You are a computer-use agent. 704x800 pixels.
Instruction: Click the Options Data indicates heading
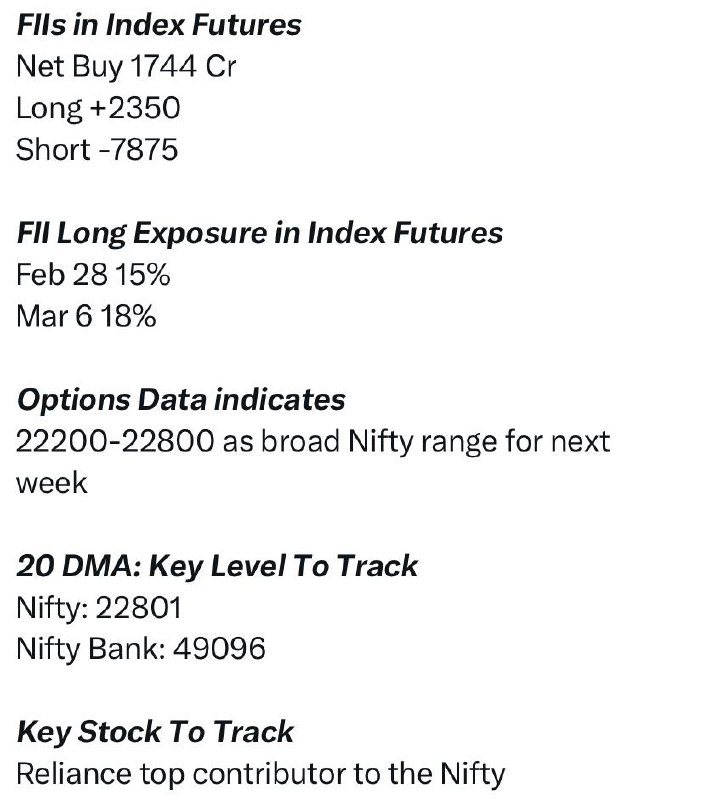pos(181,399)
